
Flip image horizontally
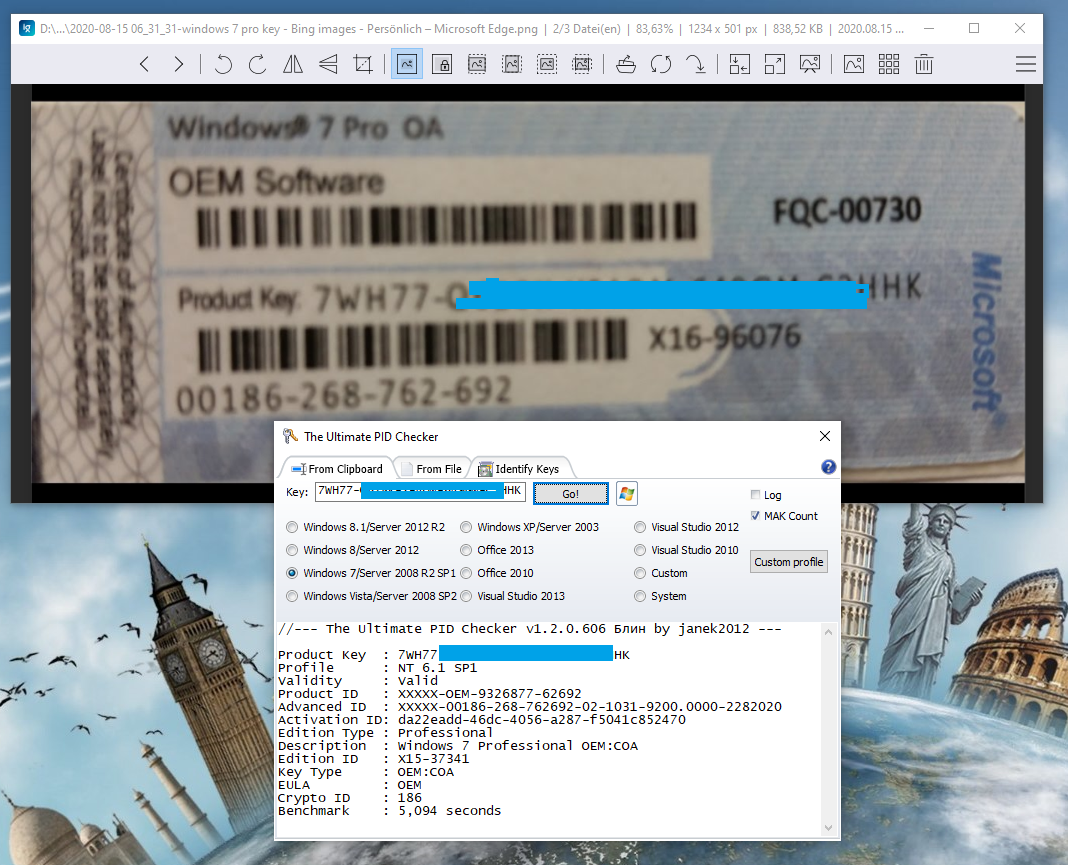pos(293,65)
